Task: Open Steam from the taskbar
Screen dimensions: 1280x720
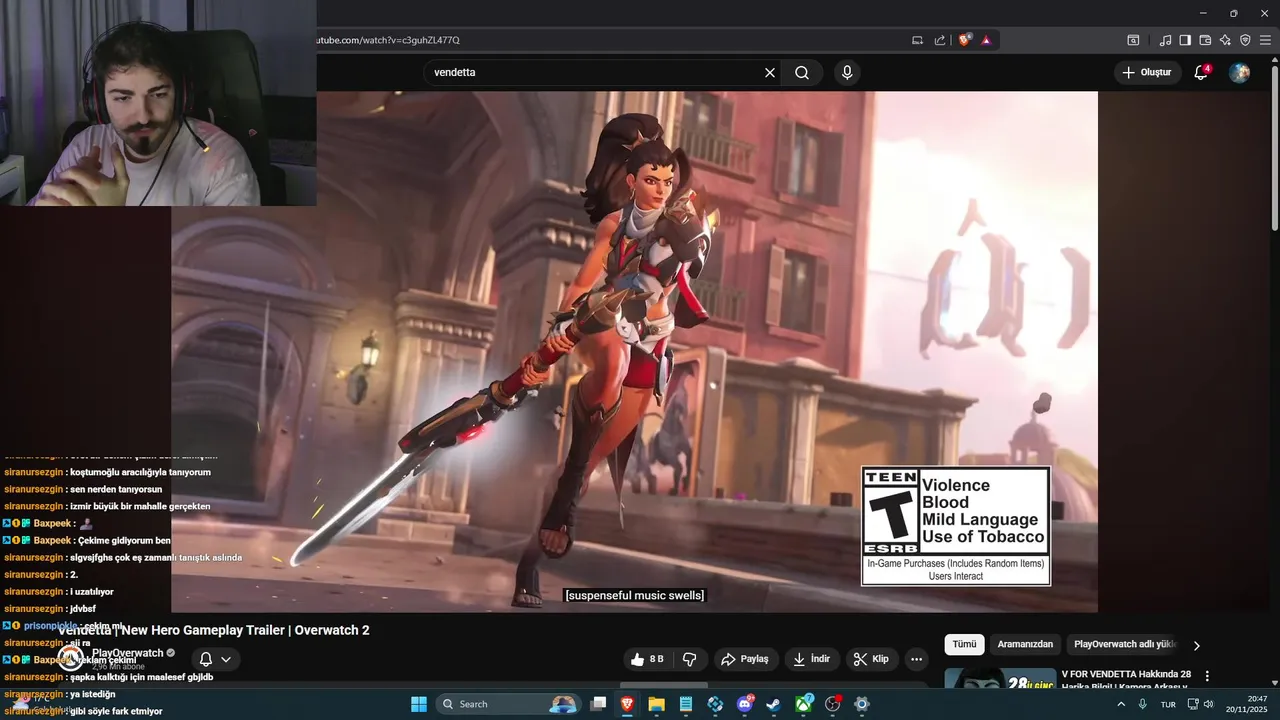Action: click(x=774, y=704)
